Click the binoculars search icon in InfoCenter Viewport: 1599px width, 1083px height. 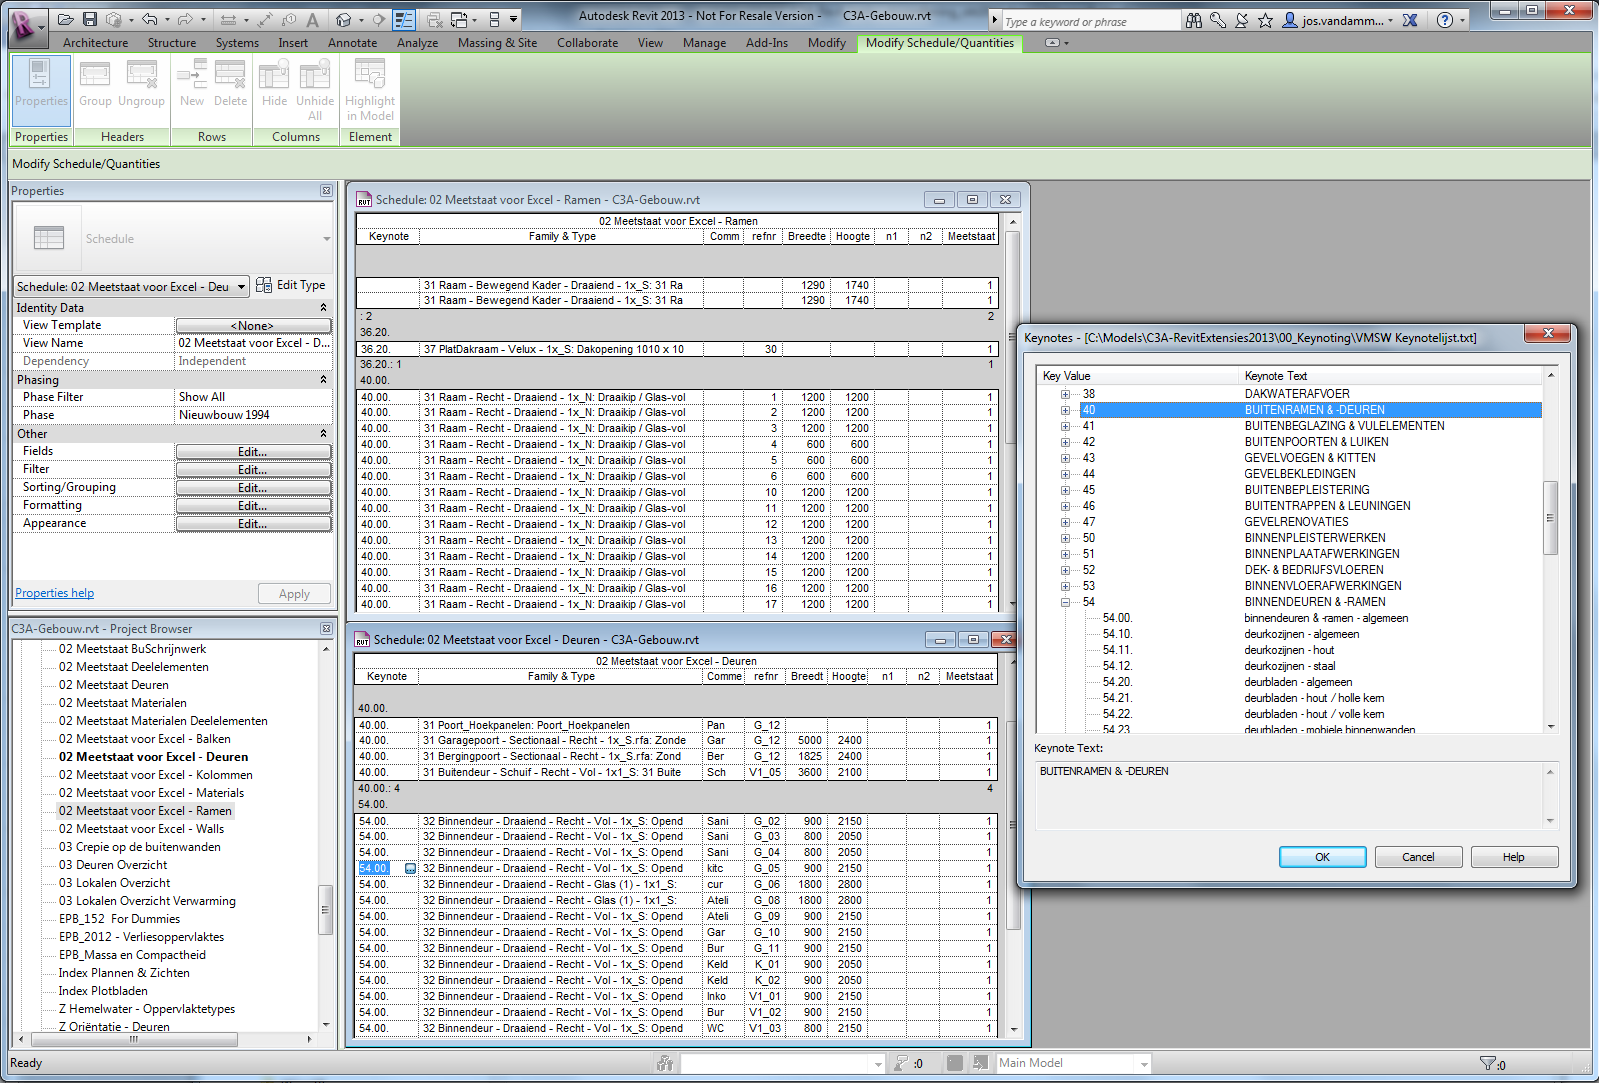(1194, 20)
